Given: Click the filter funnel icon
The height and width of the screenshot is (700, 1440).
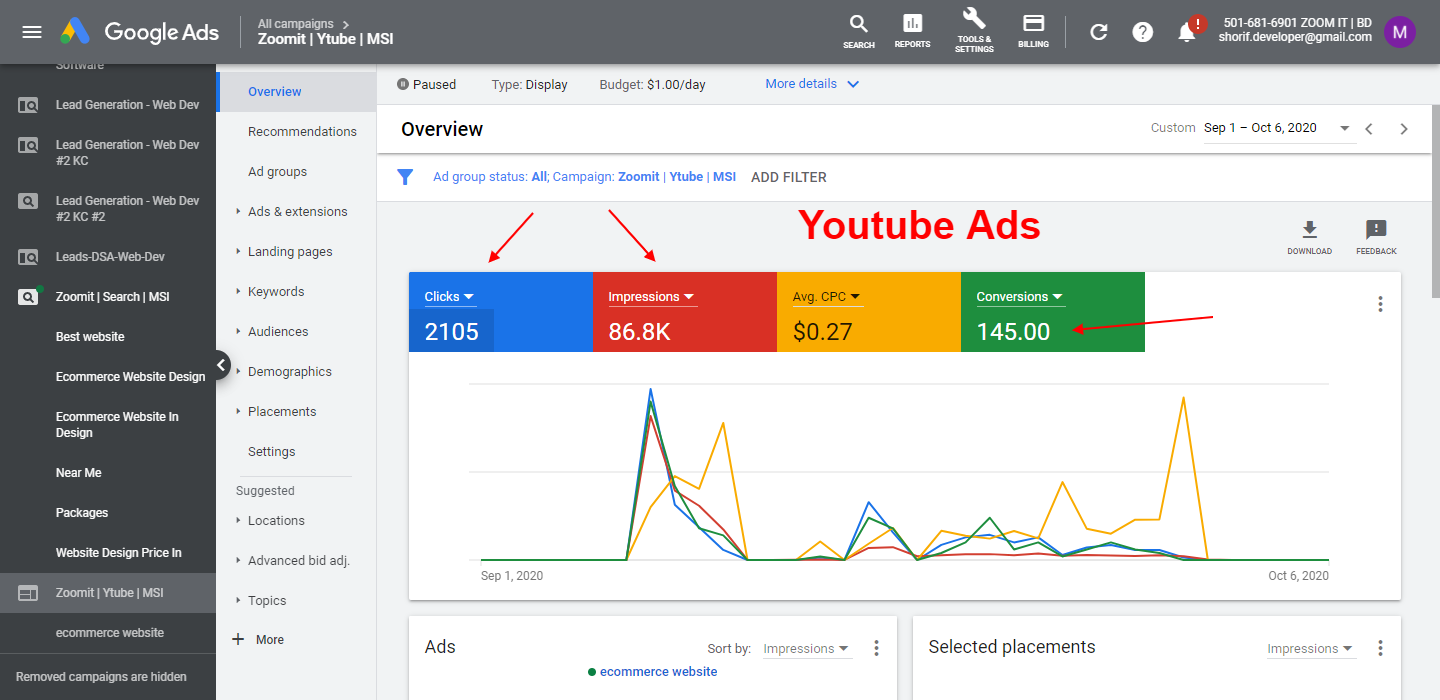Looking at the screenshot, I should coord(405,177).
